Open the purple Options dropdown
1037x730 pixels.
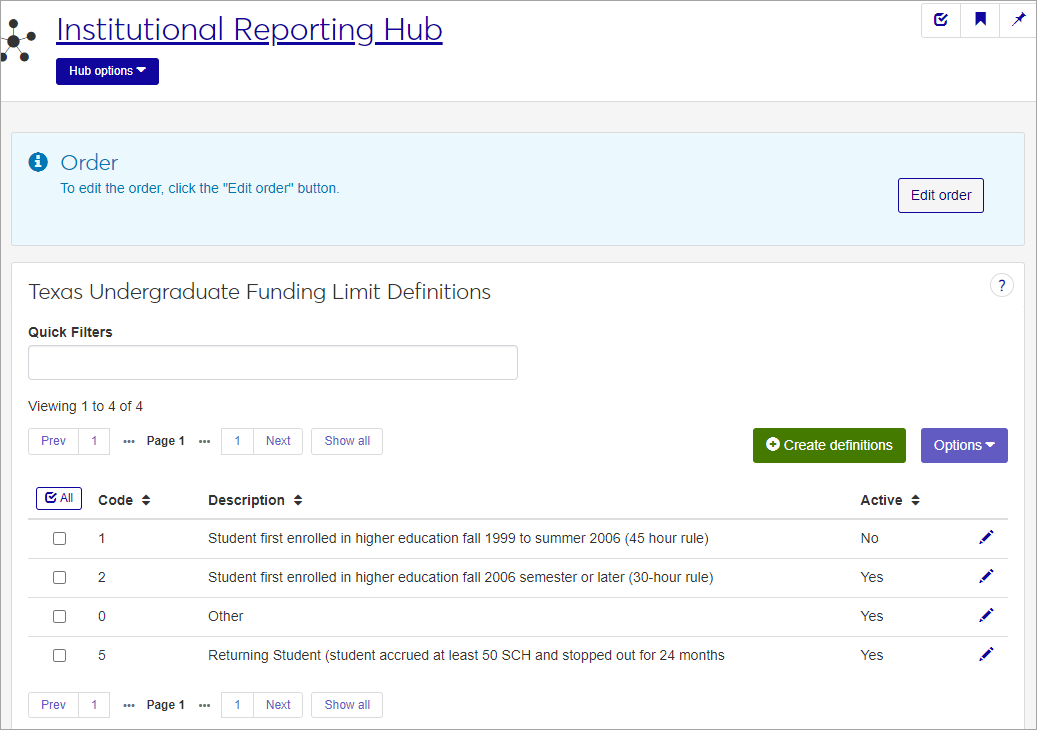click(x=963, y=446)
